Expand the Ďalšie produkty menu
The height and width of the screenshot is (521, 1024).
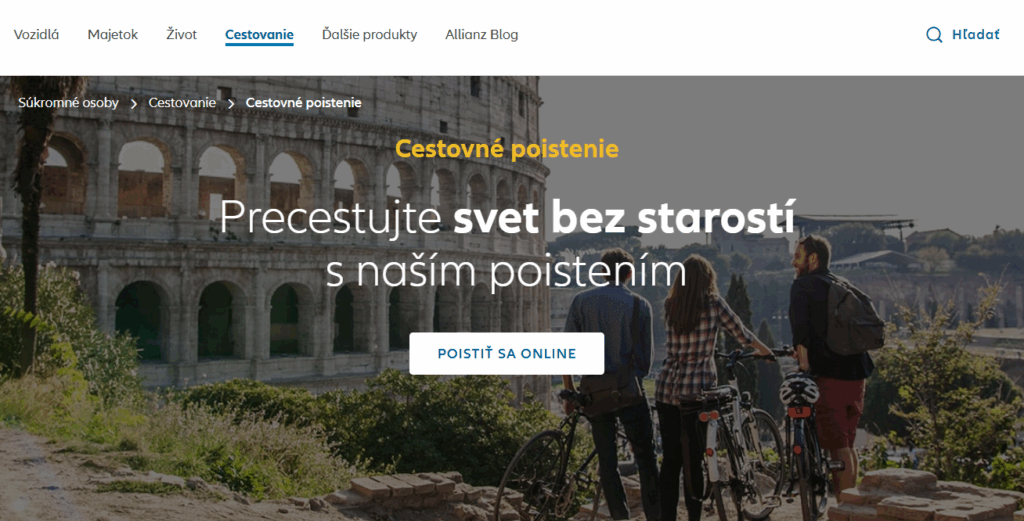click(x=369, y=35)
